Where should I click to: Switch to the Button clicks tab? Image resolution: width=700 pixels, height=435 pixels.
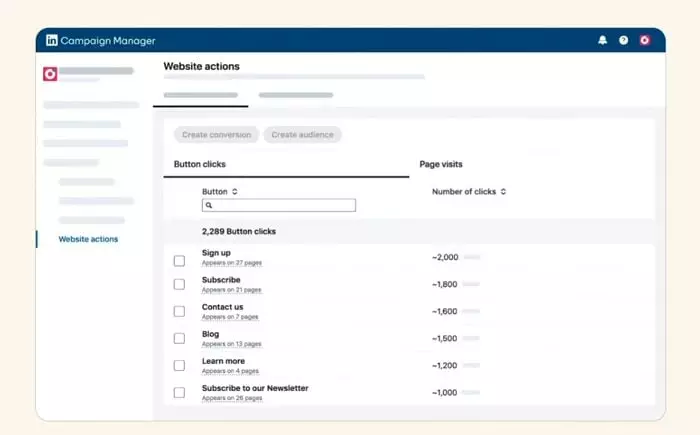(x=200, y=164)
